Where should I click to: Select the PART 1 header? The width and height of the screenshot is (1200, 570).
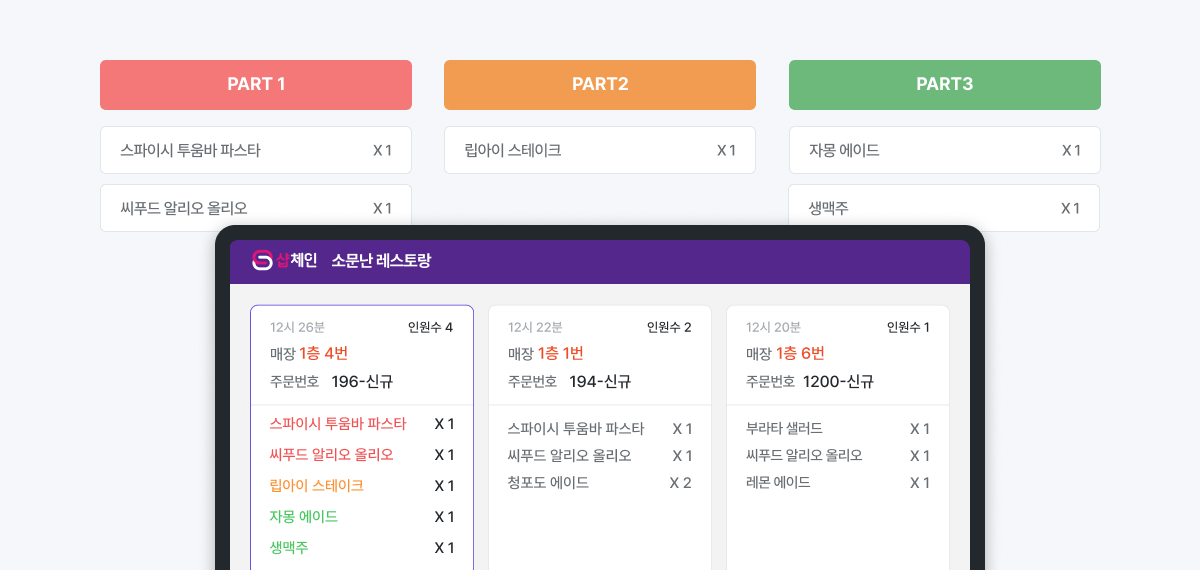click(256, 85)
